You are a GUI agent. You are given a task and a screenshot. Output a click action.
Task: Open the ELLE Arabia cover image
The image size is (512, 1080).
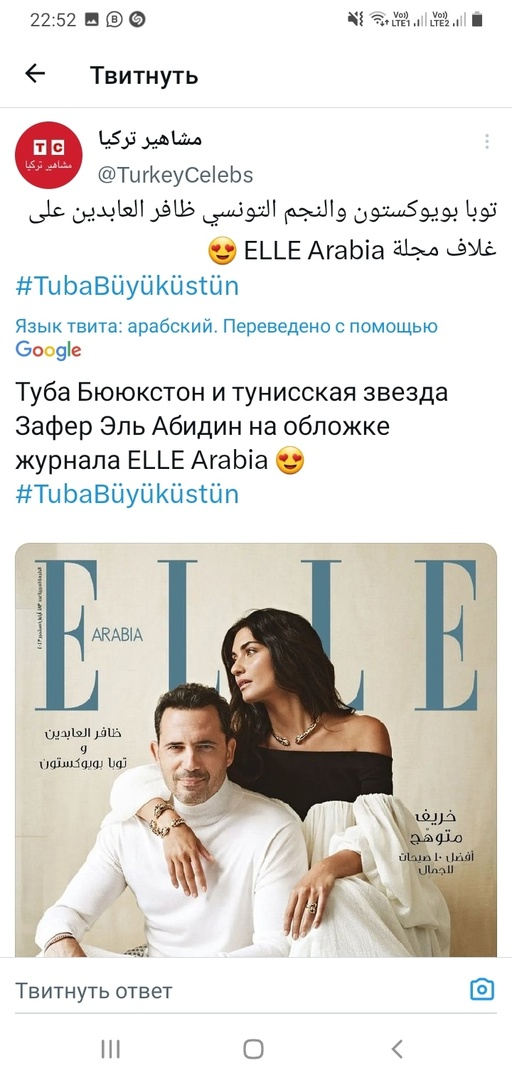pyautogui.click(x=256, y=749)
